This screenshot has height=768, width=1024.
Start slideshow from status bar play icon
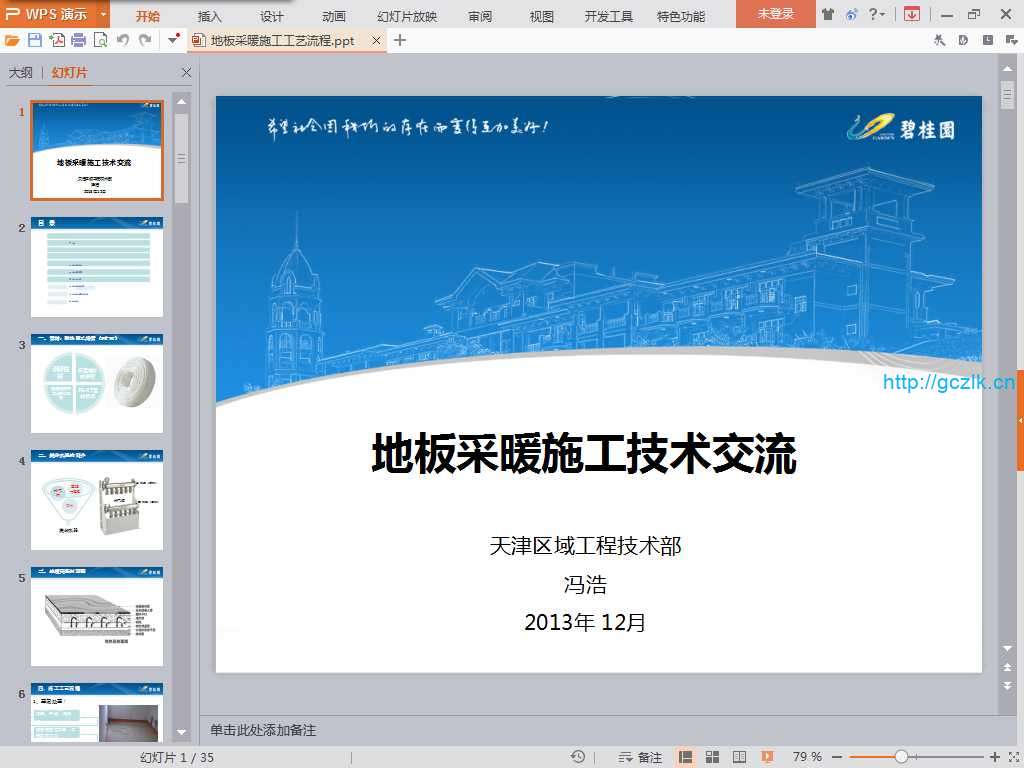[x=767, y=757]
